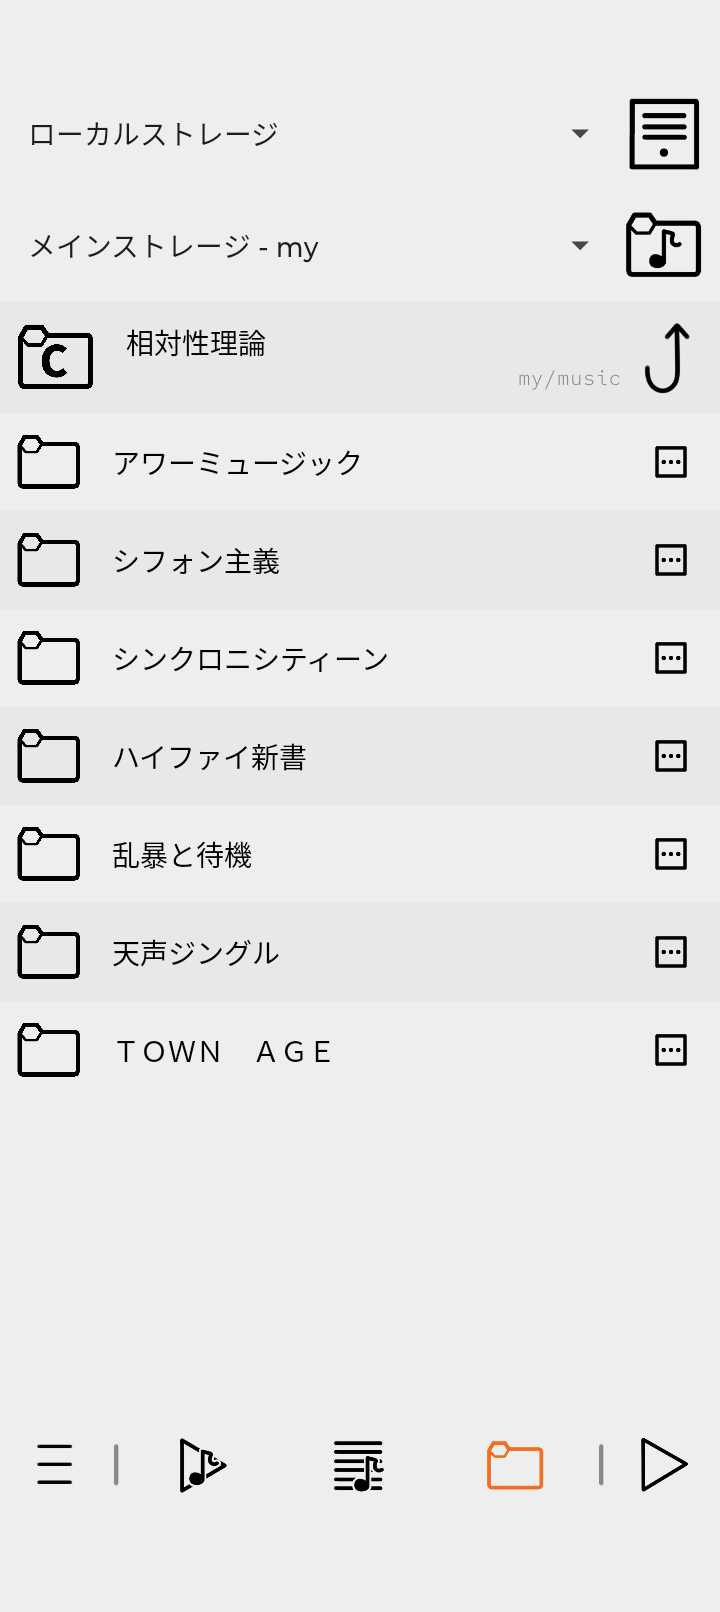
Task: Switch to the now-playing track tab
Action: tap(202, 1466)
